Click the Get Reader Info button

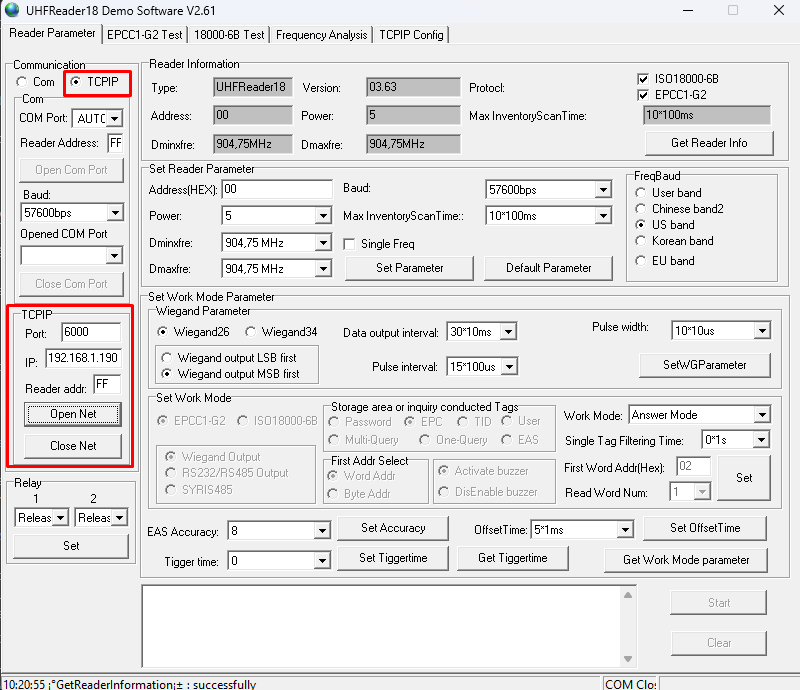coord(708,143)
